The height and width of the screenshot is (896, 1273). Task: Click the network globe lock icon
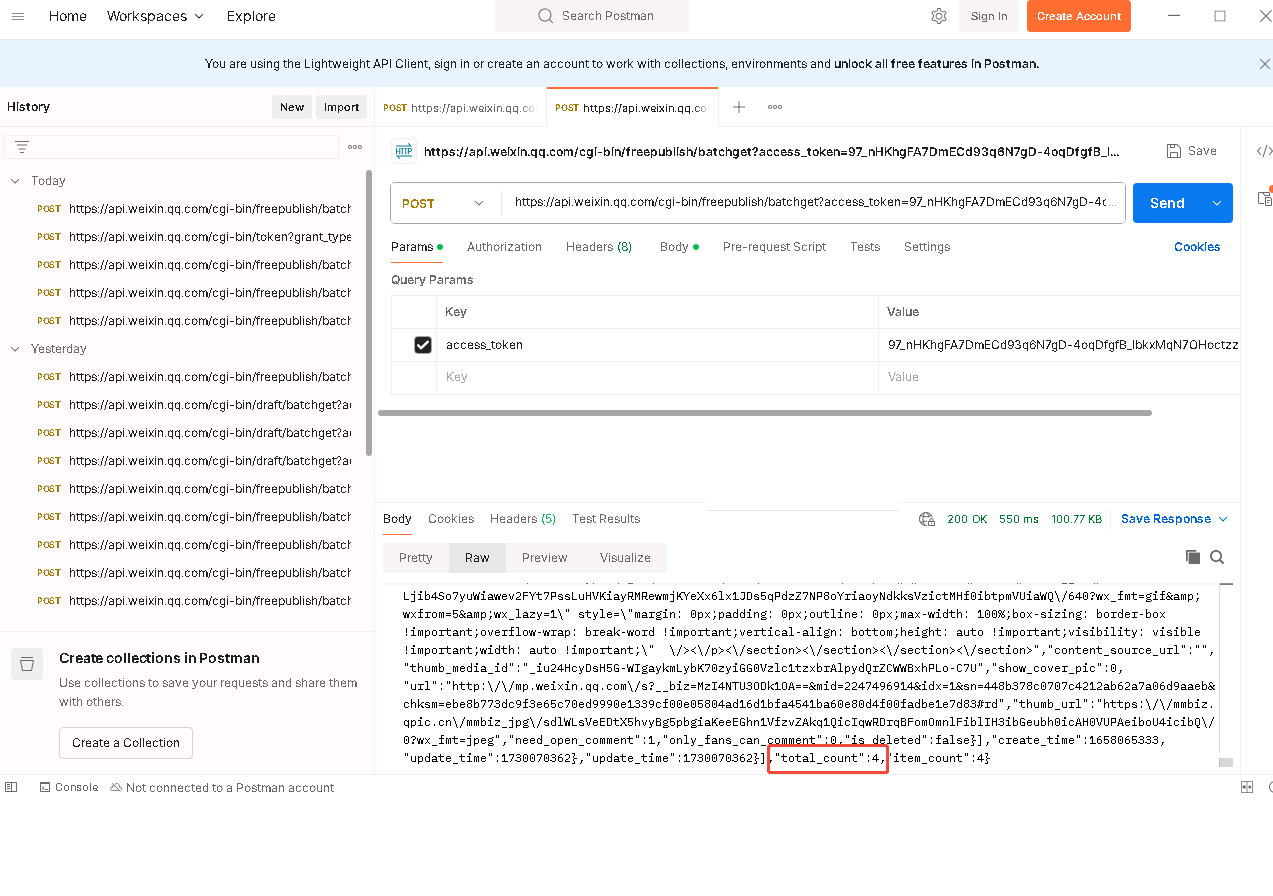click(x=926, y=519)
